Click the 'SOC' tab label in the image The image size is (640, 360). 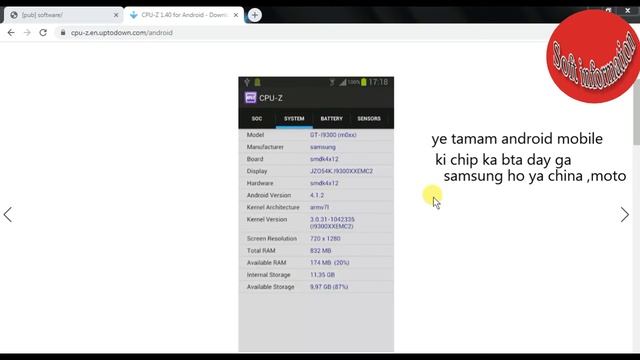(257, 119)
